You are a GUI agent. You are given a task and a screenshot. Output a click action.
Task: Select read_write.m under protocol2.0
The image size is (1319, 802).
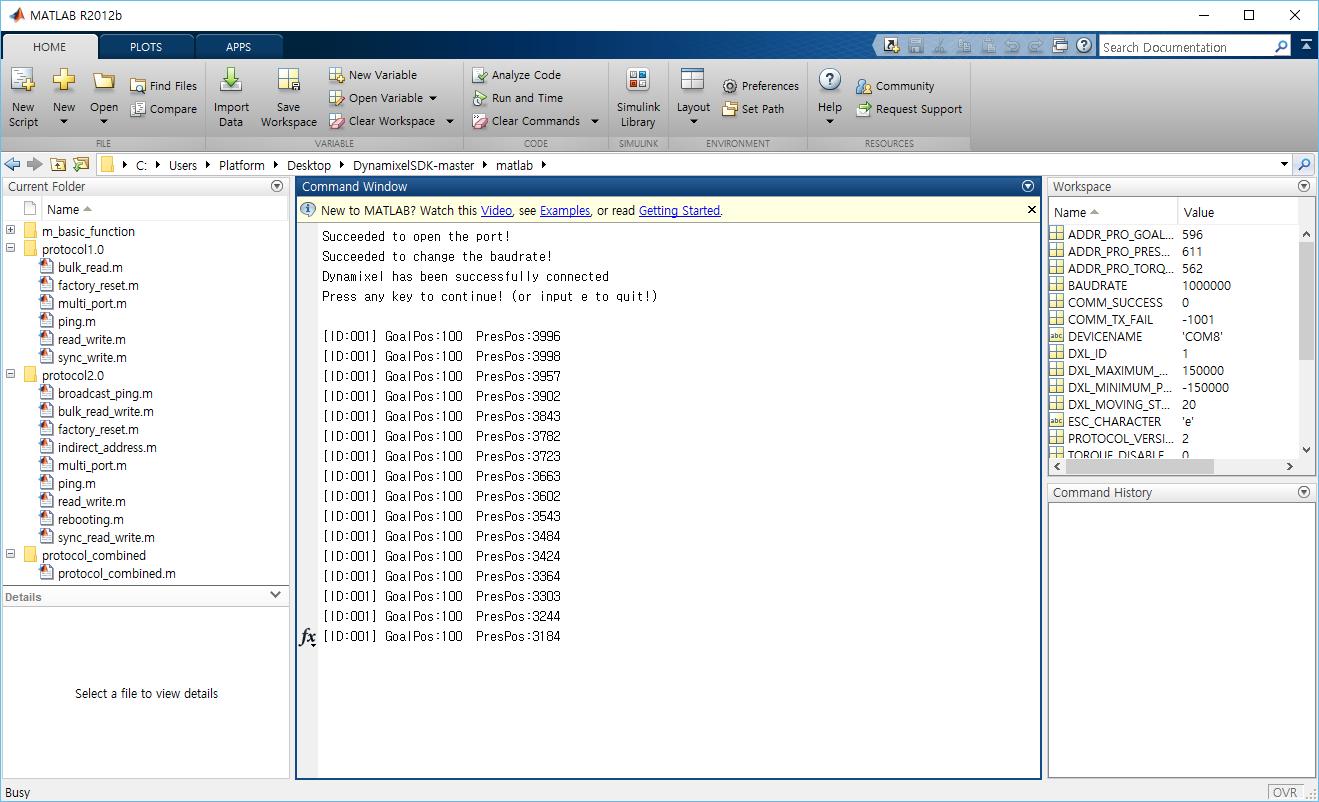click(x=91, y=501)
